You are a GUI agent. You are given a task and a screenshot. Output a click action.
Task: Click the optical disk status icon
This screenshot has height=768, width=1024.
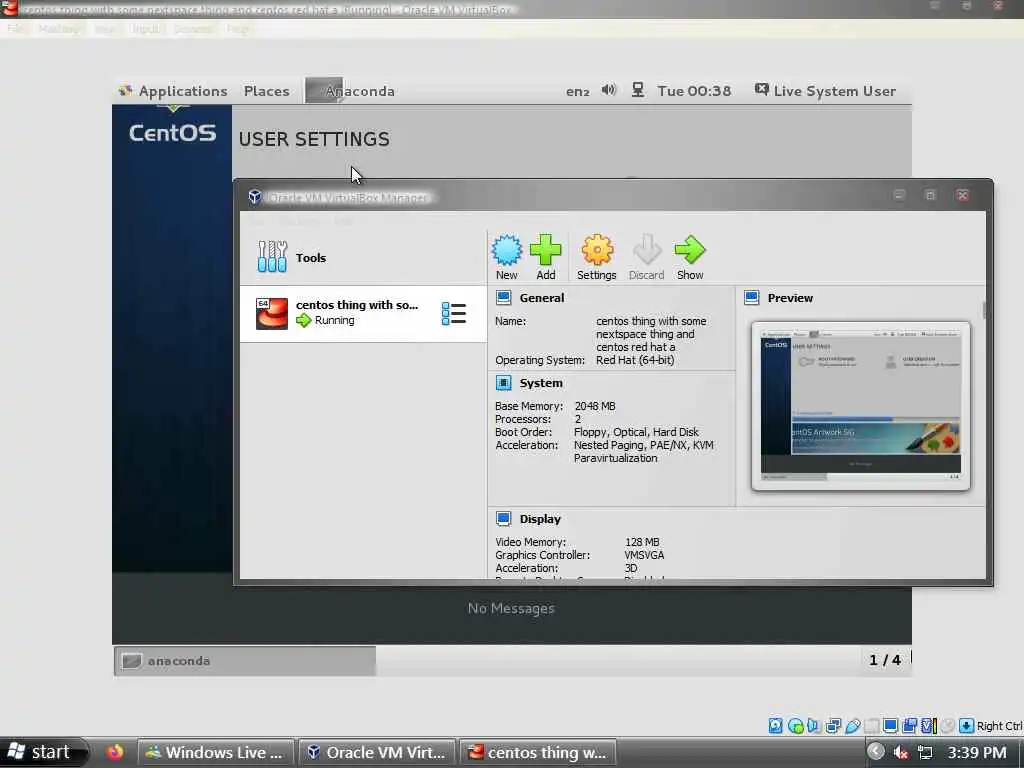pos(795,726)
